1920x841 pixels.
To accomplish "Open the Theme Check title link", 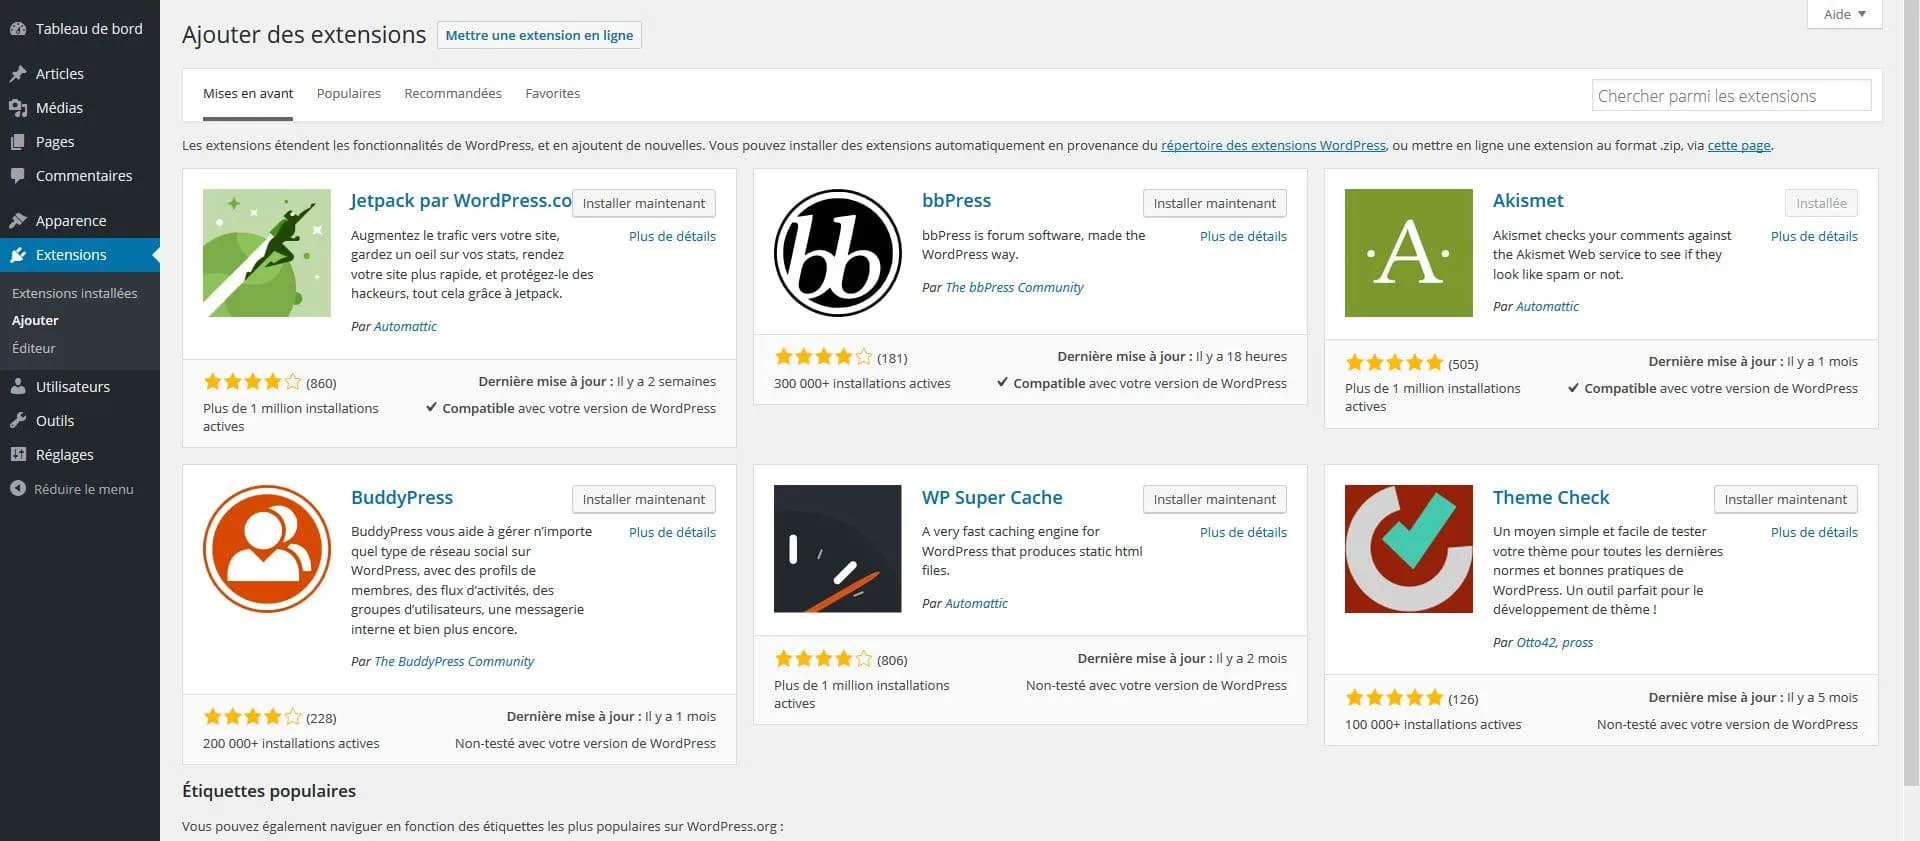I will [x=1551, y=498].
